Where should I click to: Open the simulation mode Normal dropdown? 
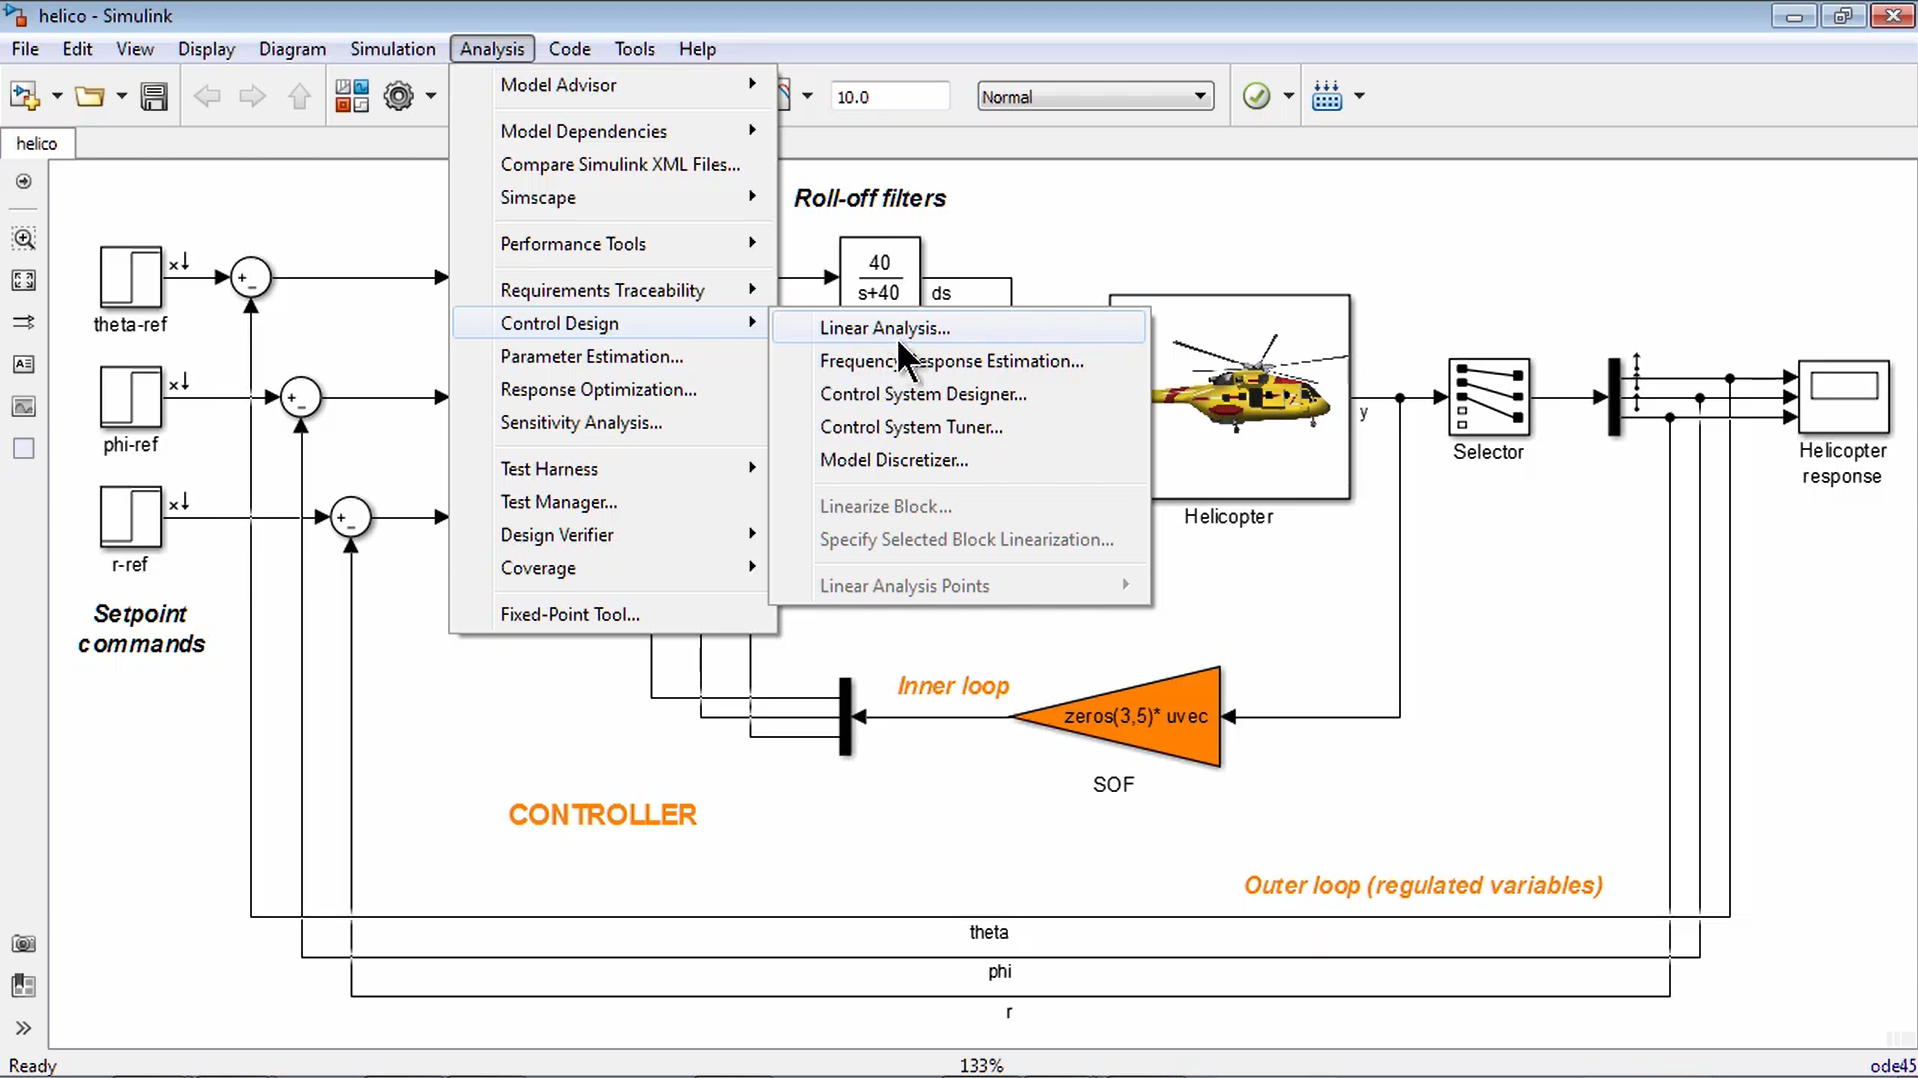[x=1095, y=97]
